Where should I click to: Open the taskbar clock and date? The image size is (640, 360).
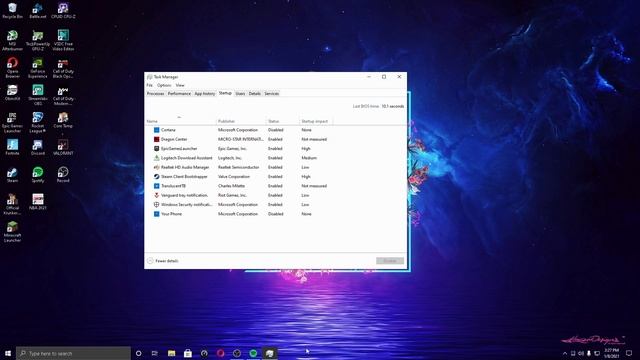click(x=611, y=353)
